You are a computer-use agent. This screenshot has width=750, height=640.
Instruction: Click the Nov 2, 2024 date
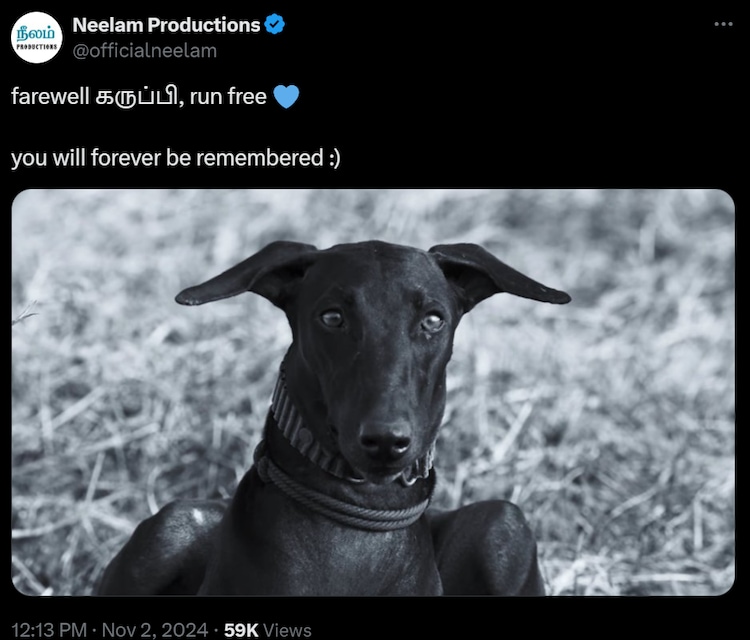pyautogui.click(x=155, y=630)
